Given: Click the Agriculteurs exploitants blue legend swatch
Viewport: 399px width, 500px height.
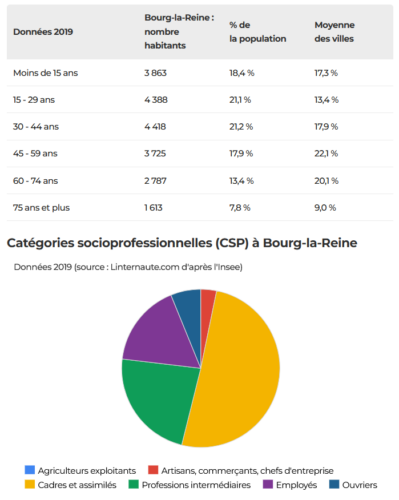Looking at the screenshot, I should click(30, 470).
